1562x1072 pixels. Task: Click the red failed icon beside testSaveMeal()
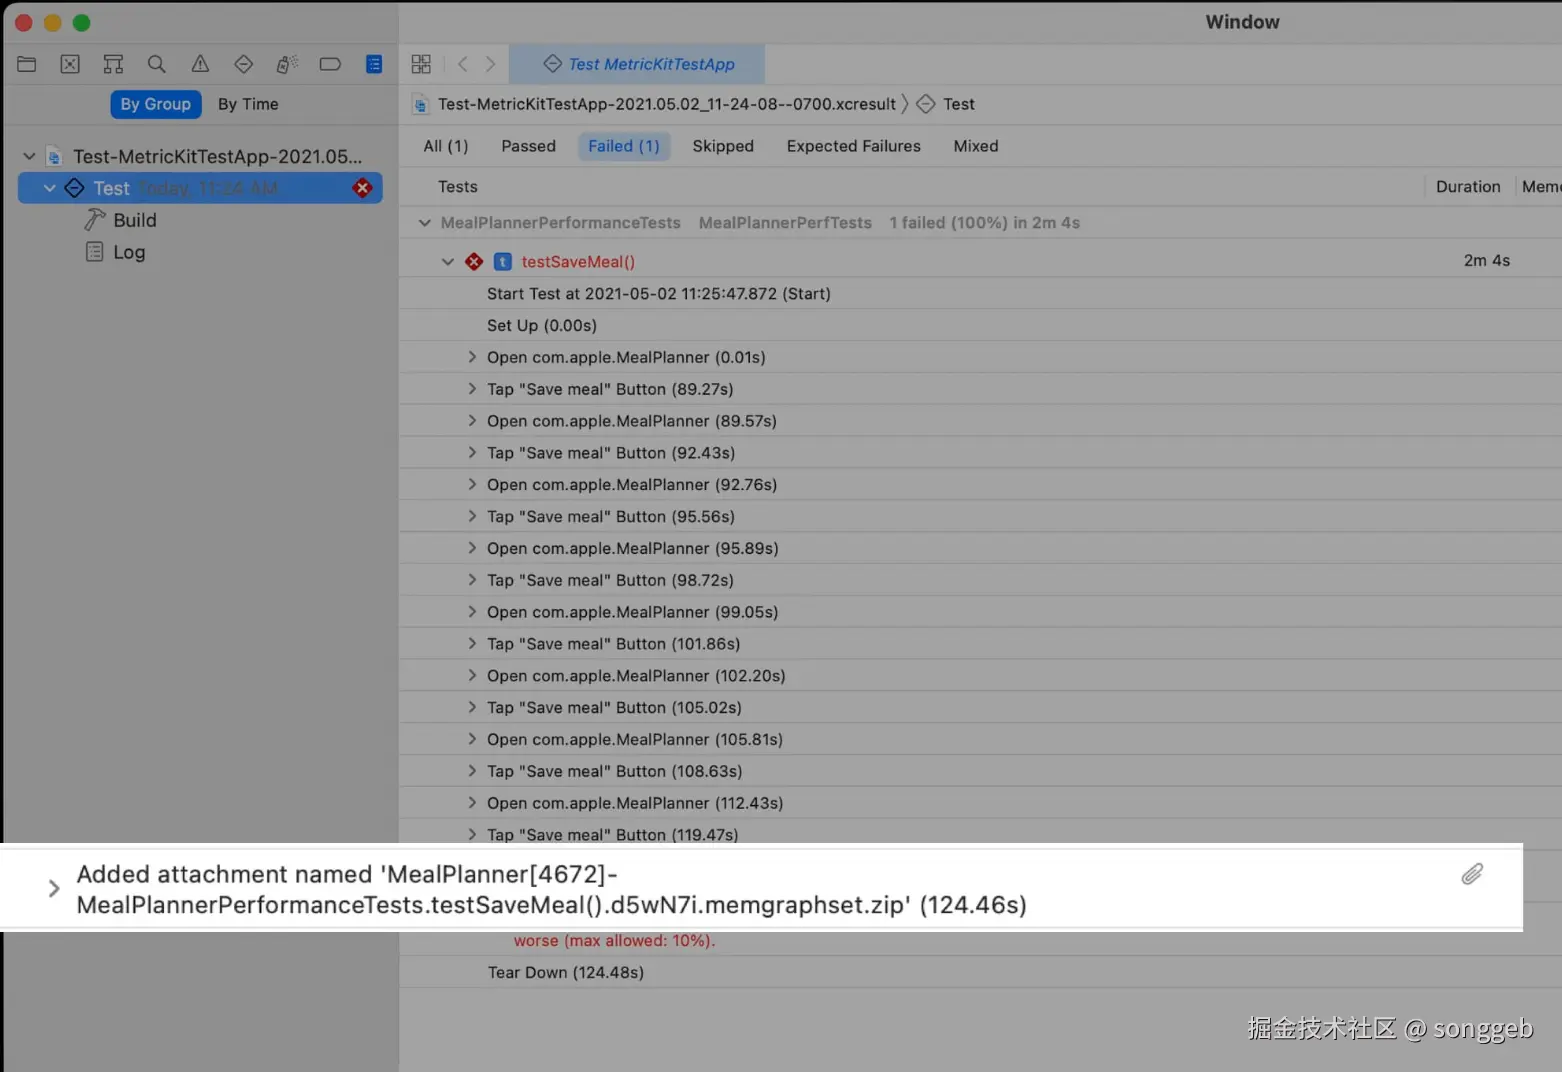474,262
